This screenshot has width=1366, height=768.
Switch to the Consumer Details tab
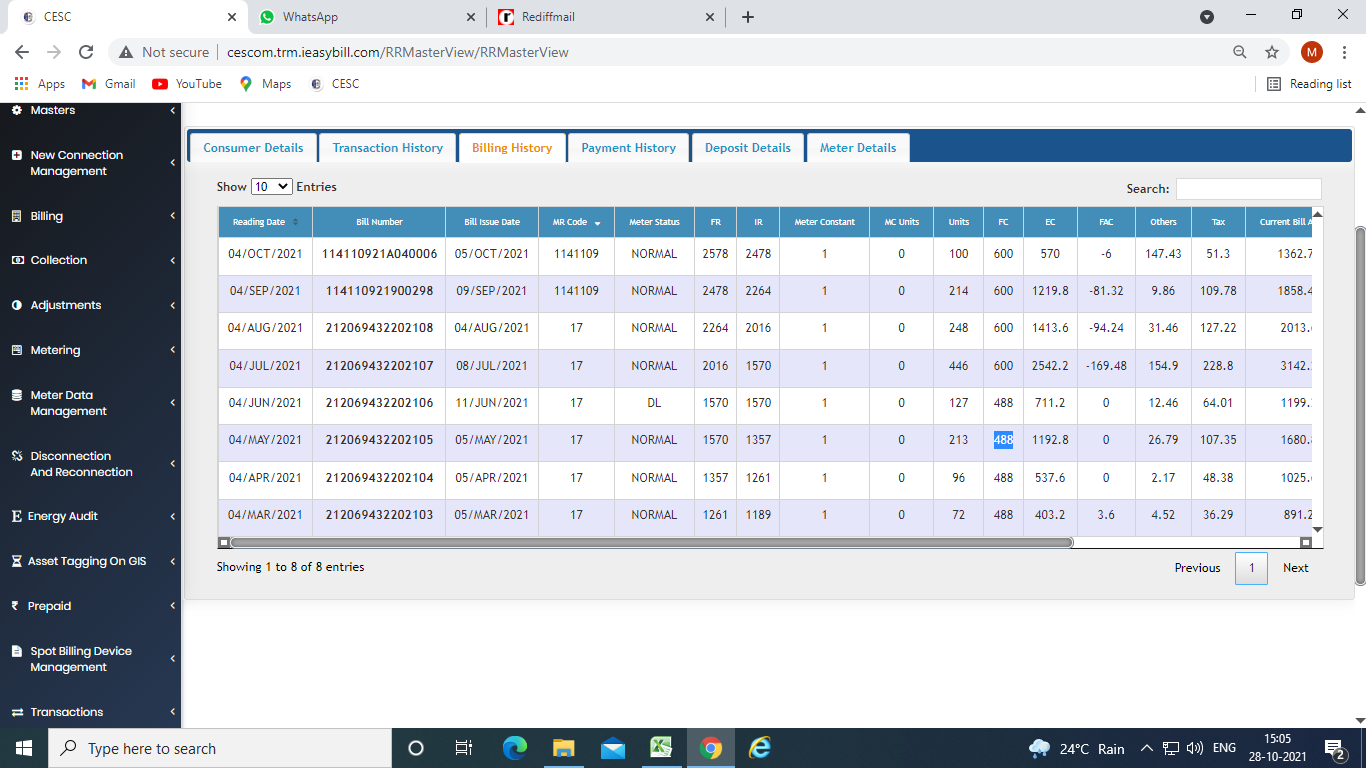[x=253, y=147]
